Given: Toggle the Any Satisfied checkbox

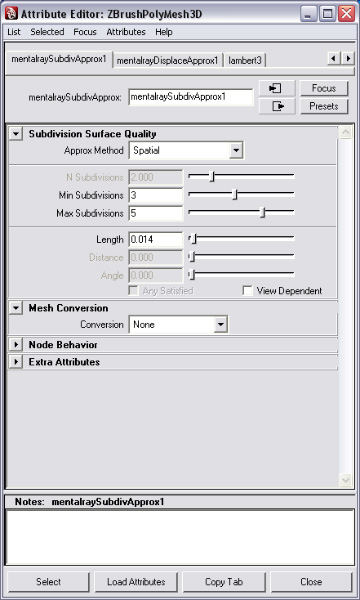Looking at the screenshot, I should (x=133, y=291).
